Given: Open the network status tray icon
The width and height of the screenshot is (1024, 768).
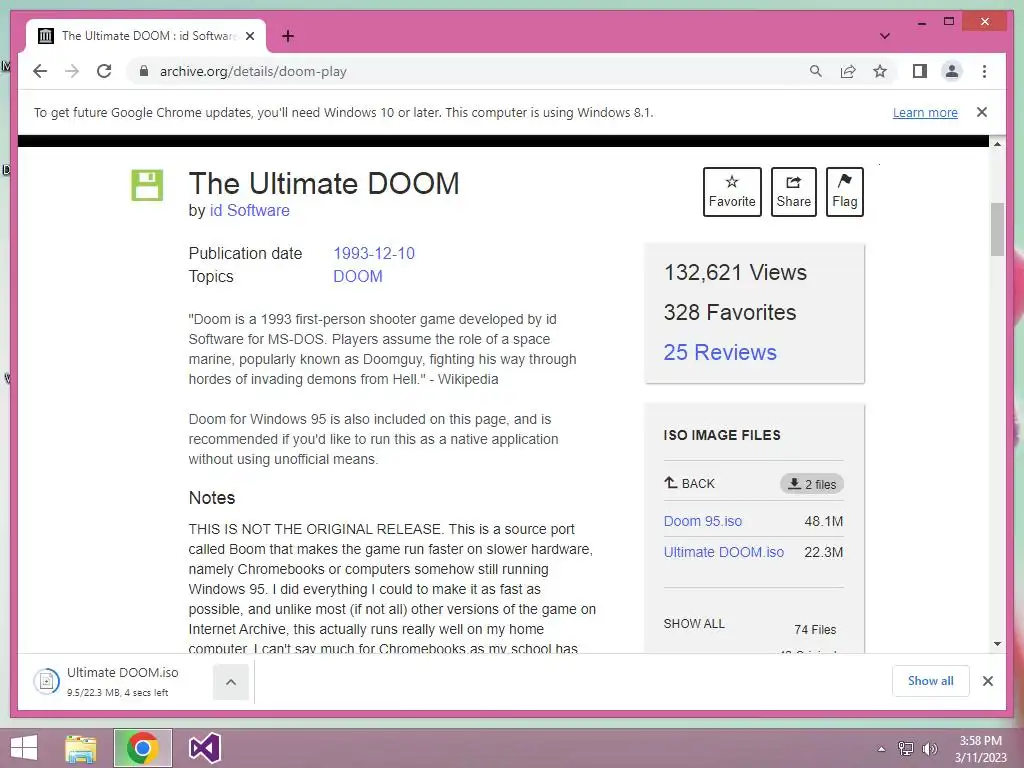Looking at the screenshot, I should (x=905, y=749).
